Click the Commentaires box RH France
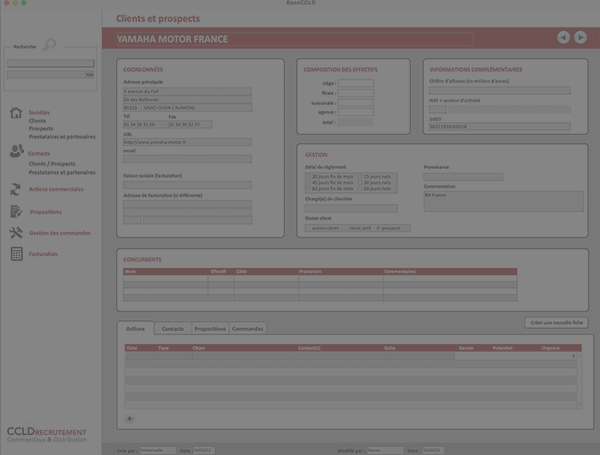Screen dimensions: 600x455 click(x=504, y=201)
